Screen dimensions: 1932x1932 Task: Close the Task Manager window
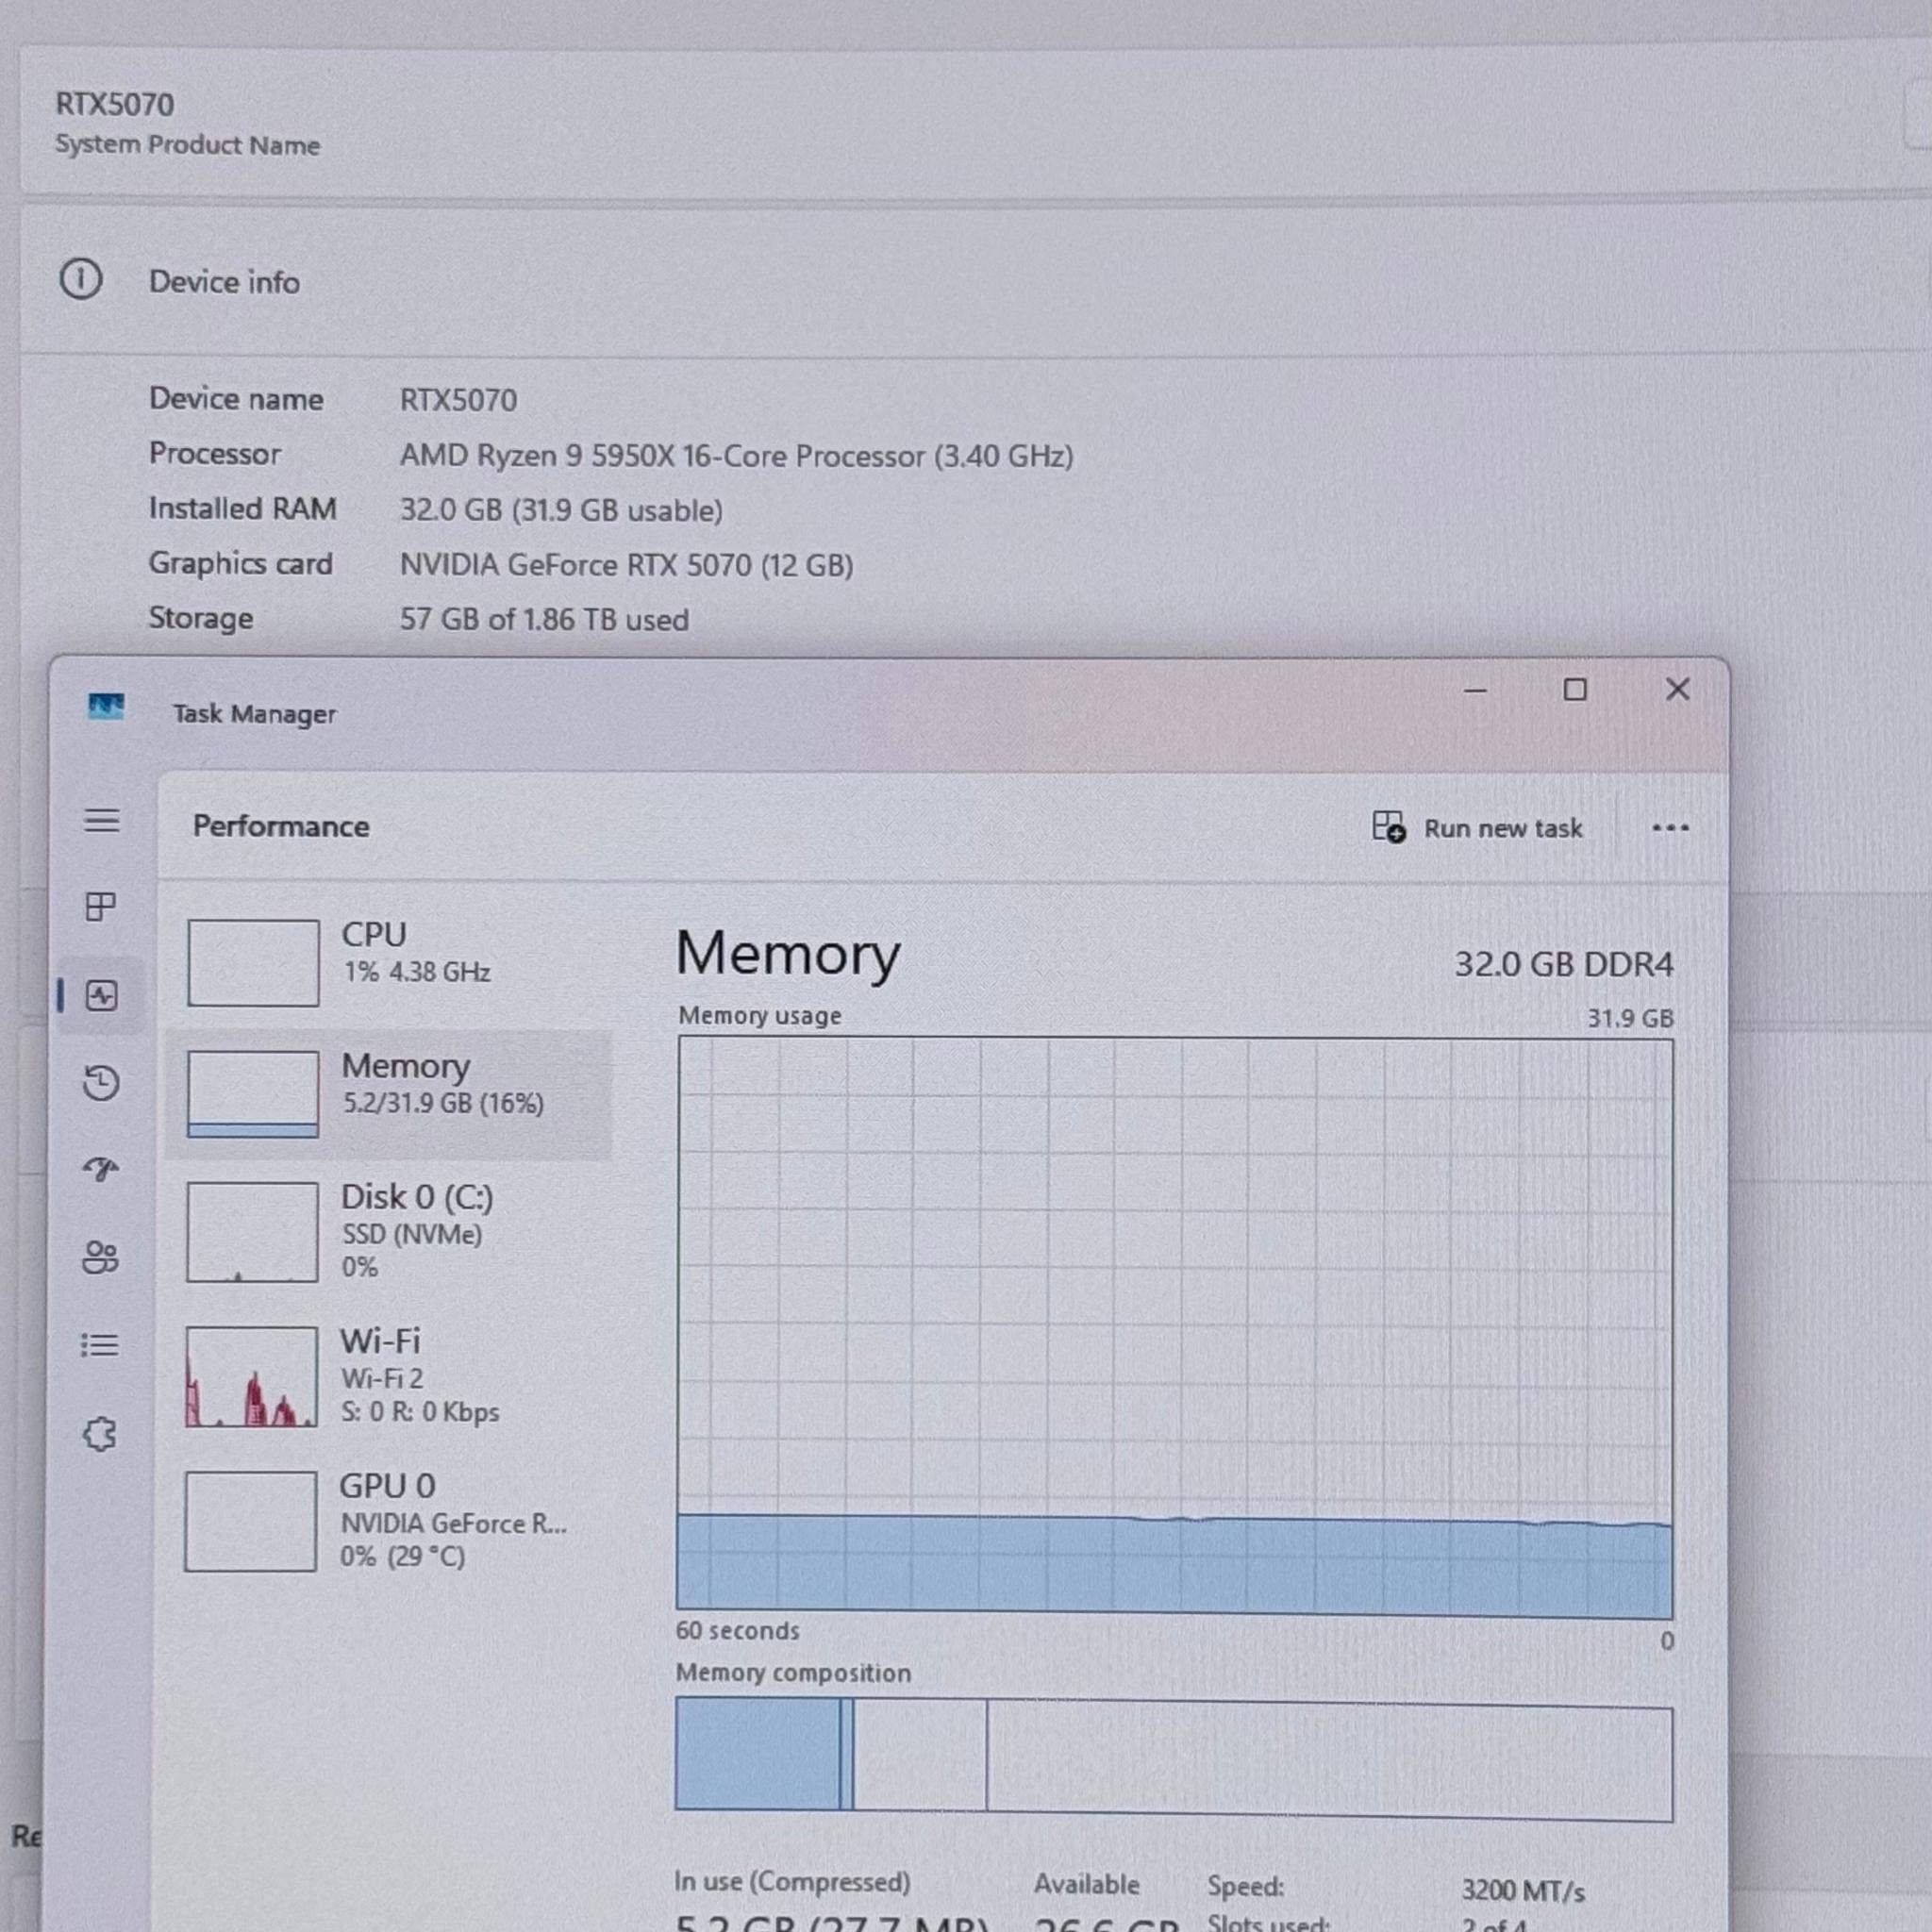(1678, 689)
